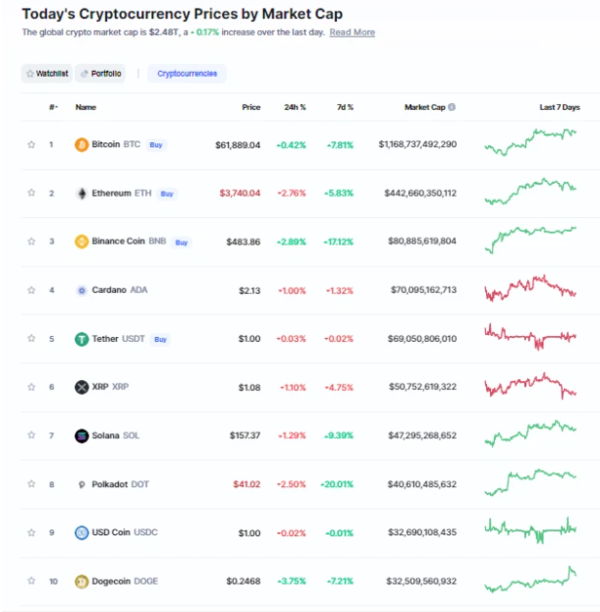Click the Bitcoin last 7 days sparkline

[531, 142]
